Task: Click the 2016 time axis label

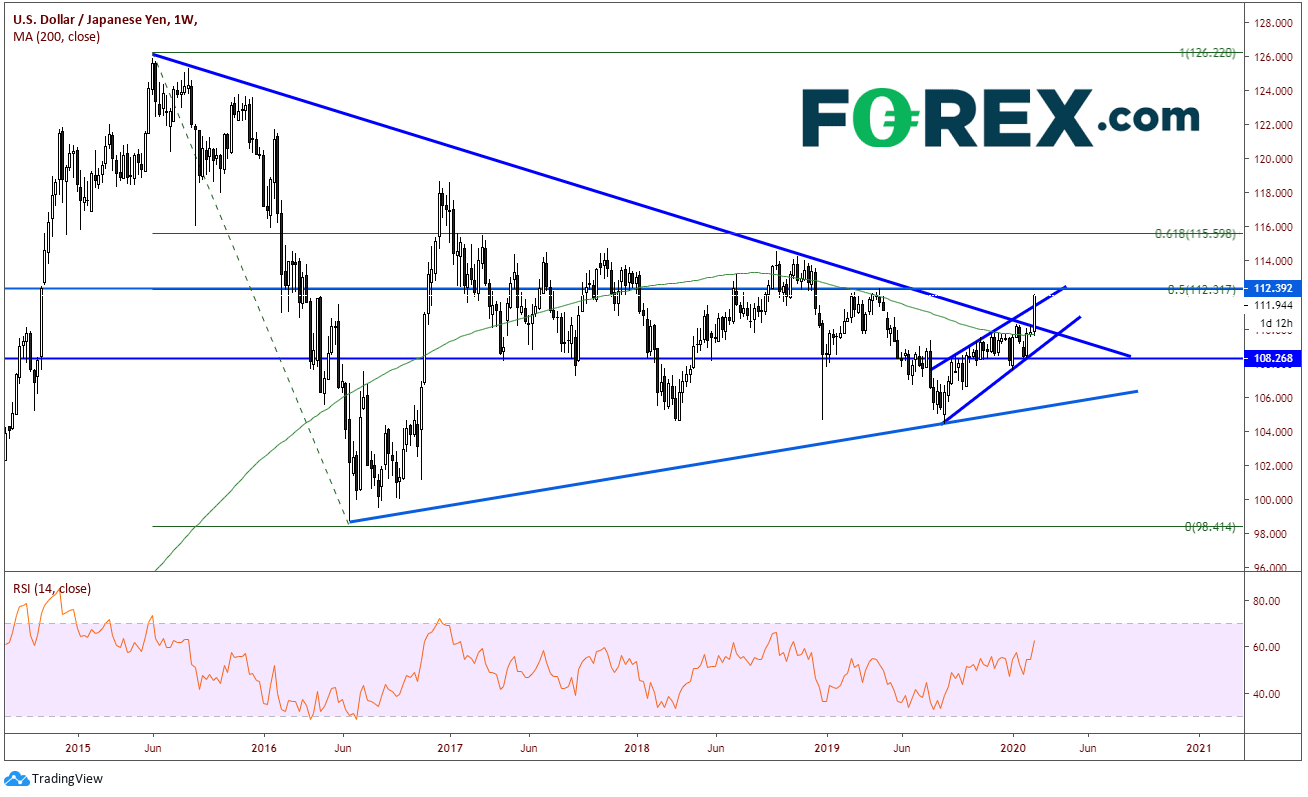Action: coord(264,747)
